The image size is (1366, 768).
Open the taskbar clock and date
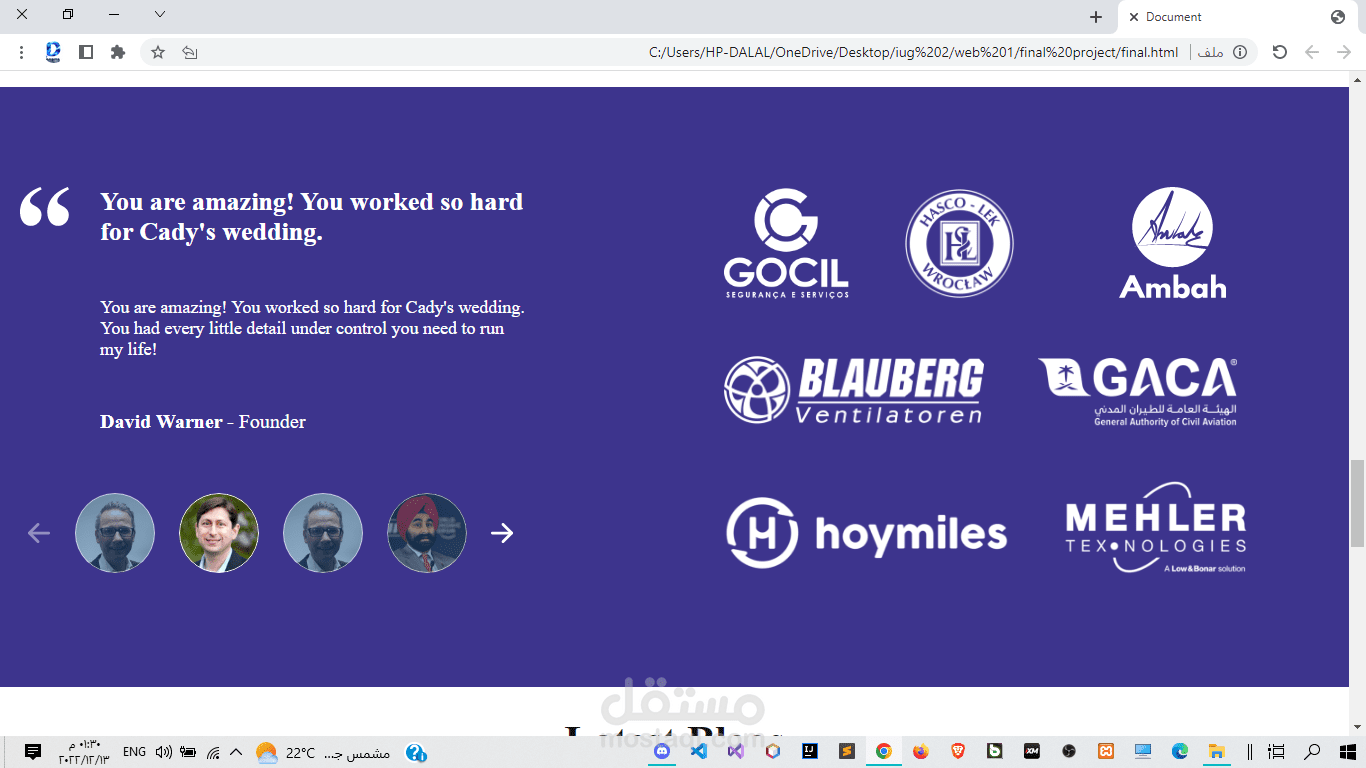point(84,752)
